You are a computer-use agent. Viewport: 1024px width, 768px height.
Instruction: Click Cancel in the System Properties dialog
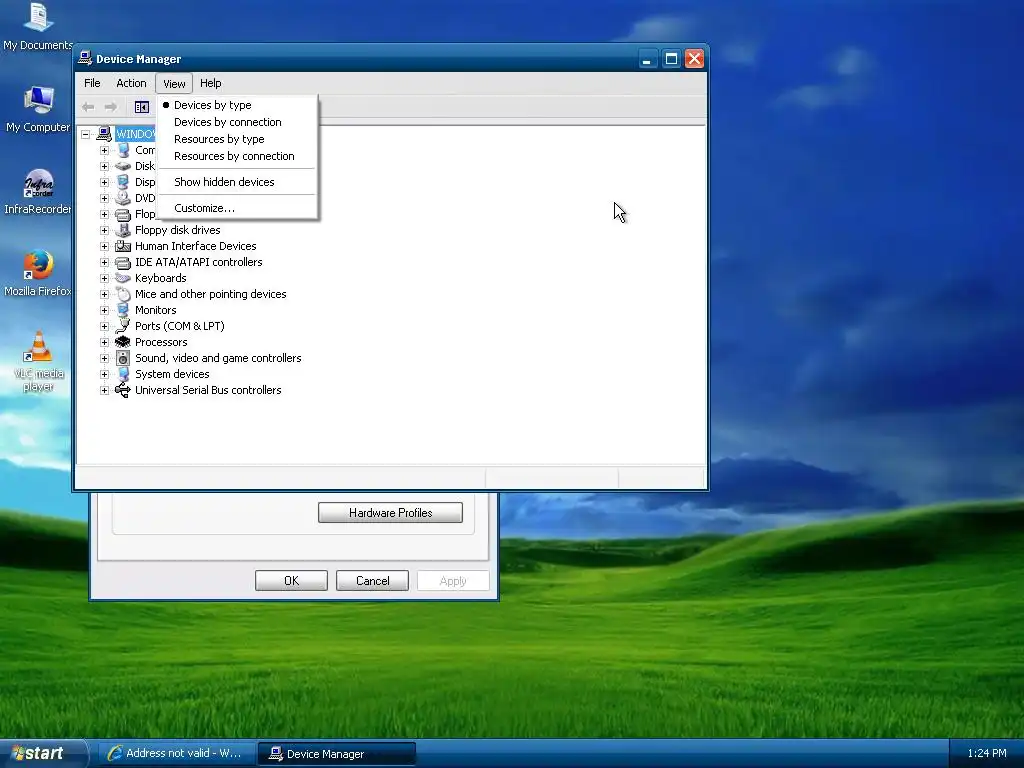tap(372, 581)
